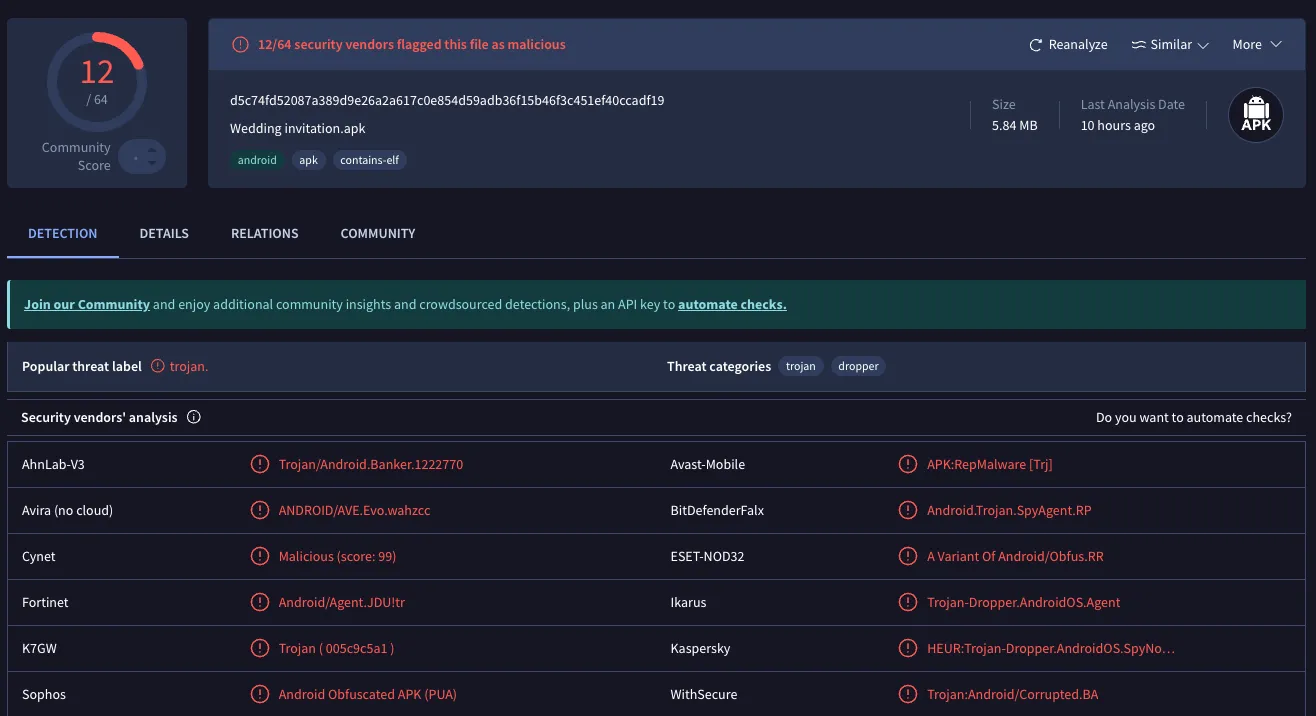Select the 'contains-elf' tag

coord(369,160)
